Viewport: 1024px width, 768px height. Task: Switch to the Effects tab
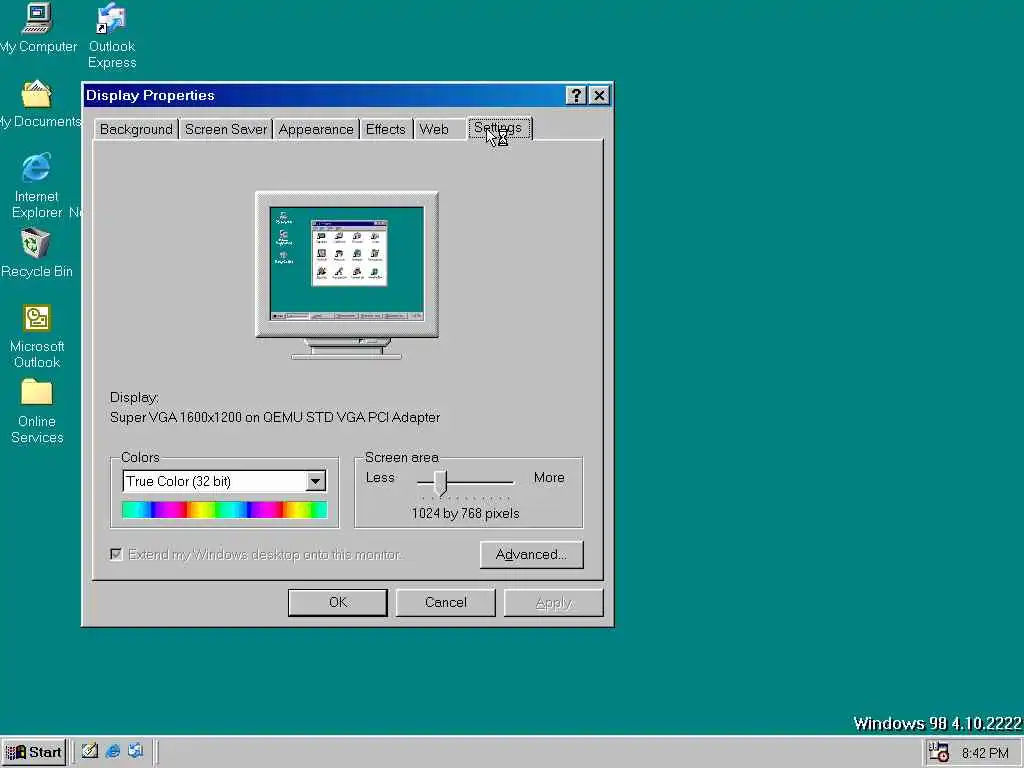385,129
